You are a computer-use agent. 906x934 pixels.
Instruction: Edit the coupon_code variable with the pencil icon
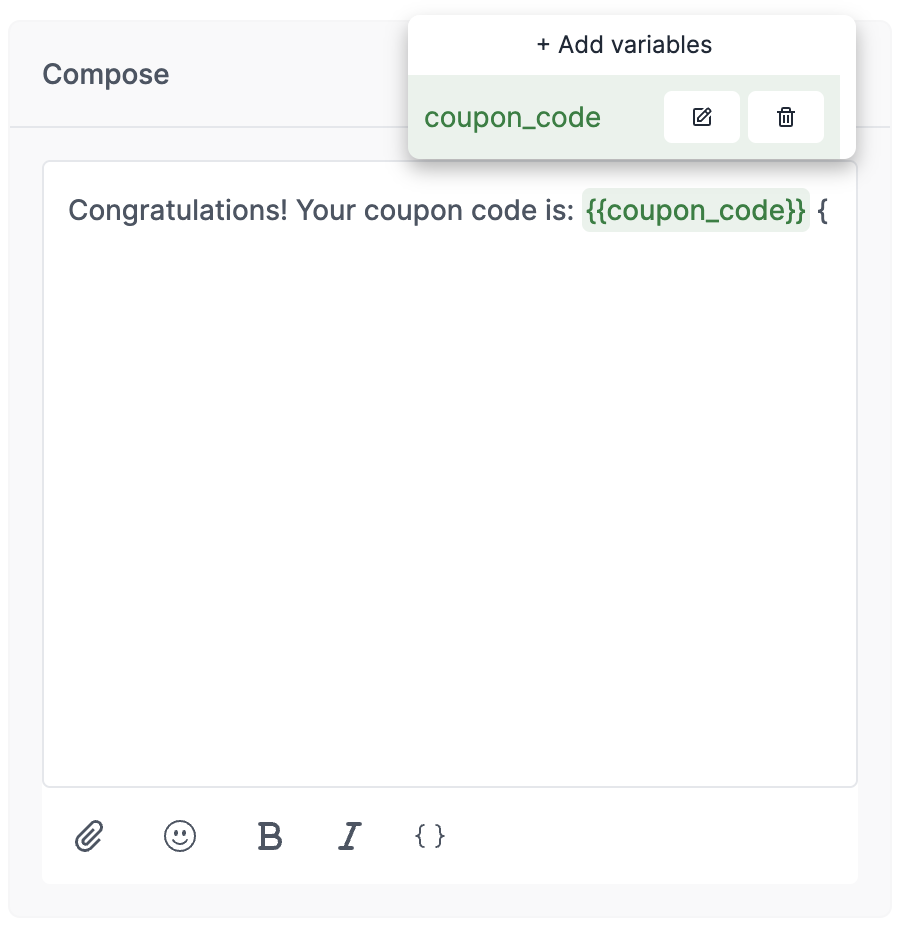point(702,117)
